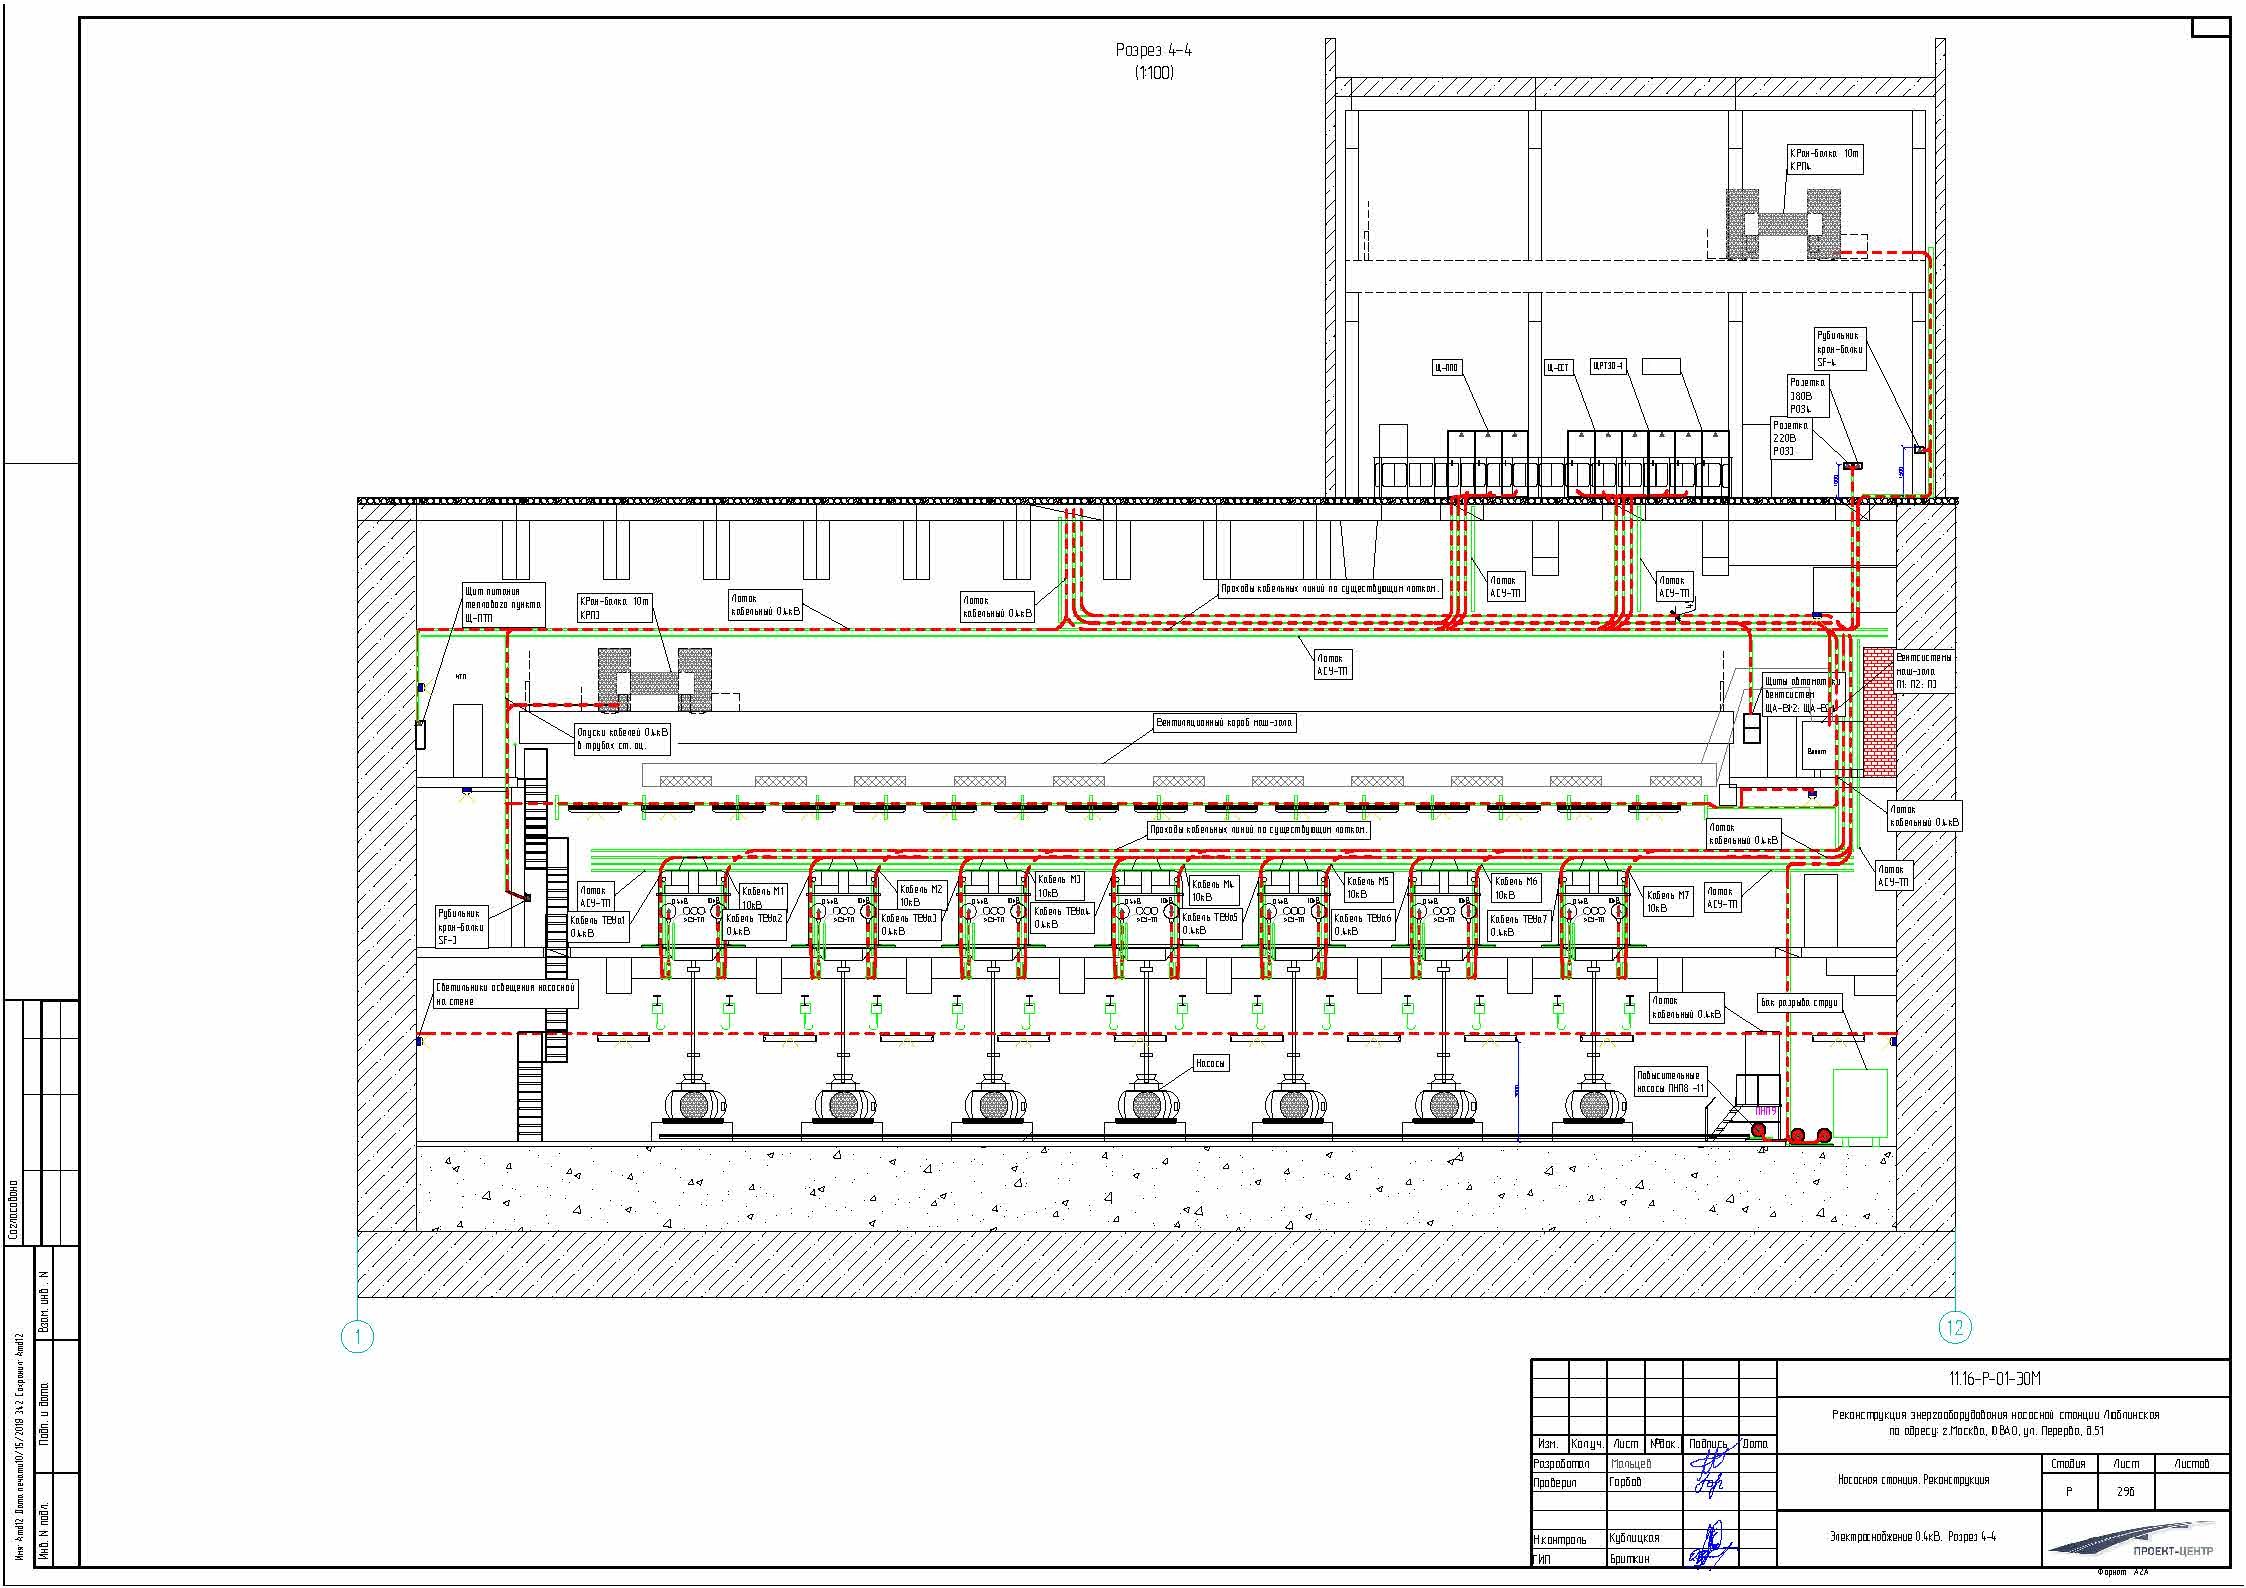Select the Розетка 220В callout box
Screen dimensions: 2246x1588
click(1790, 438)
